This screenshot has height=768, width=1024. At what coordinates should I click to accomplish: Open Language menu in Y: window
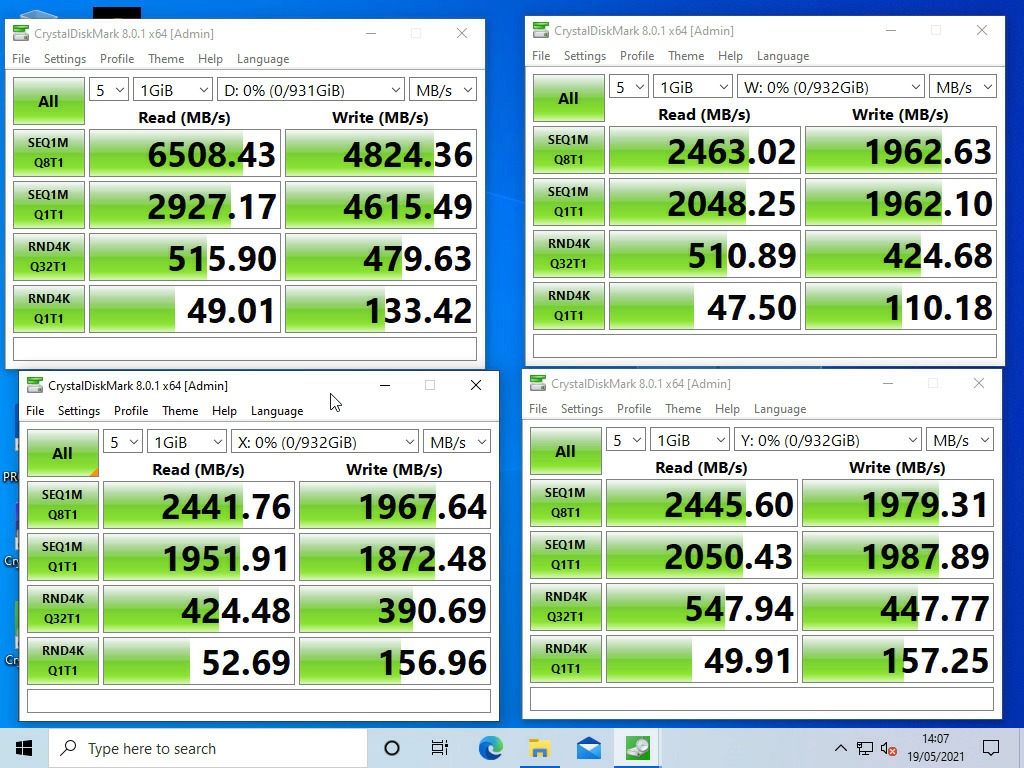(780, 409)
